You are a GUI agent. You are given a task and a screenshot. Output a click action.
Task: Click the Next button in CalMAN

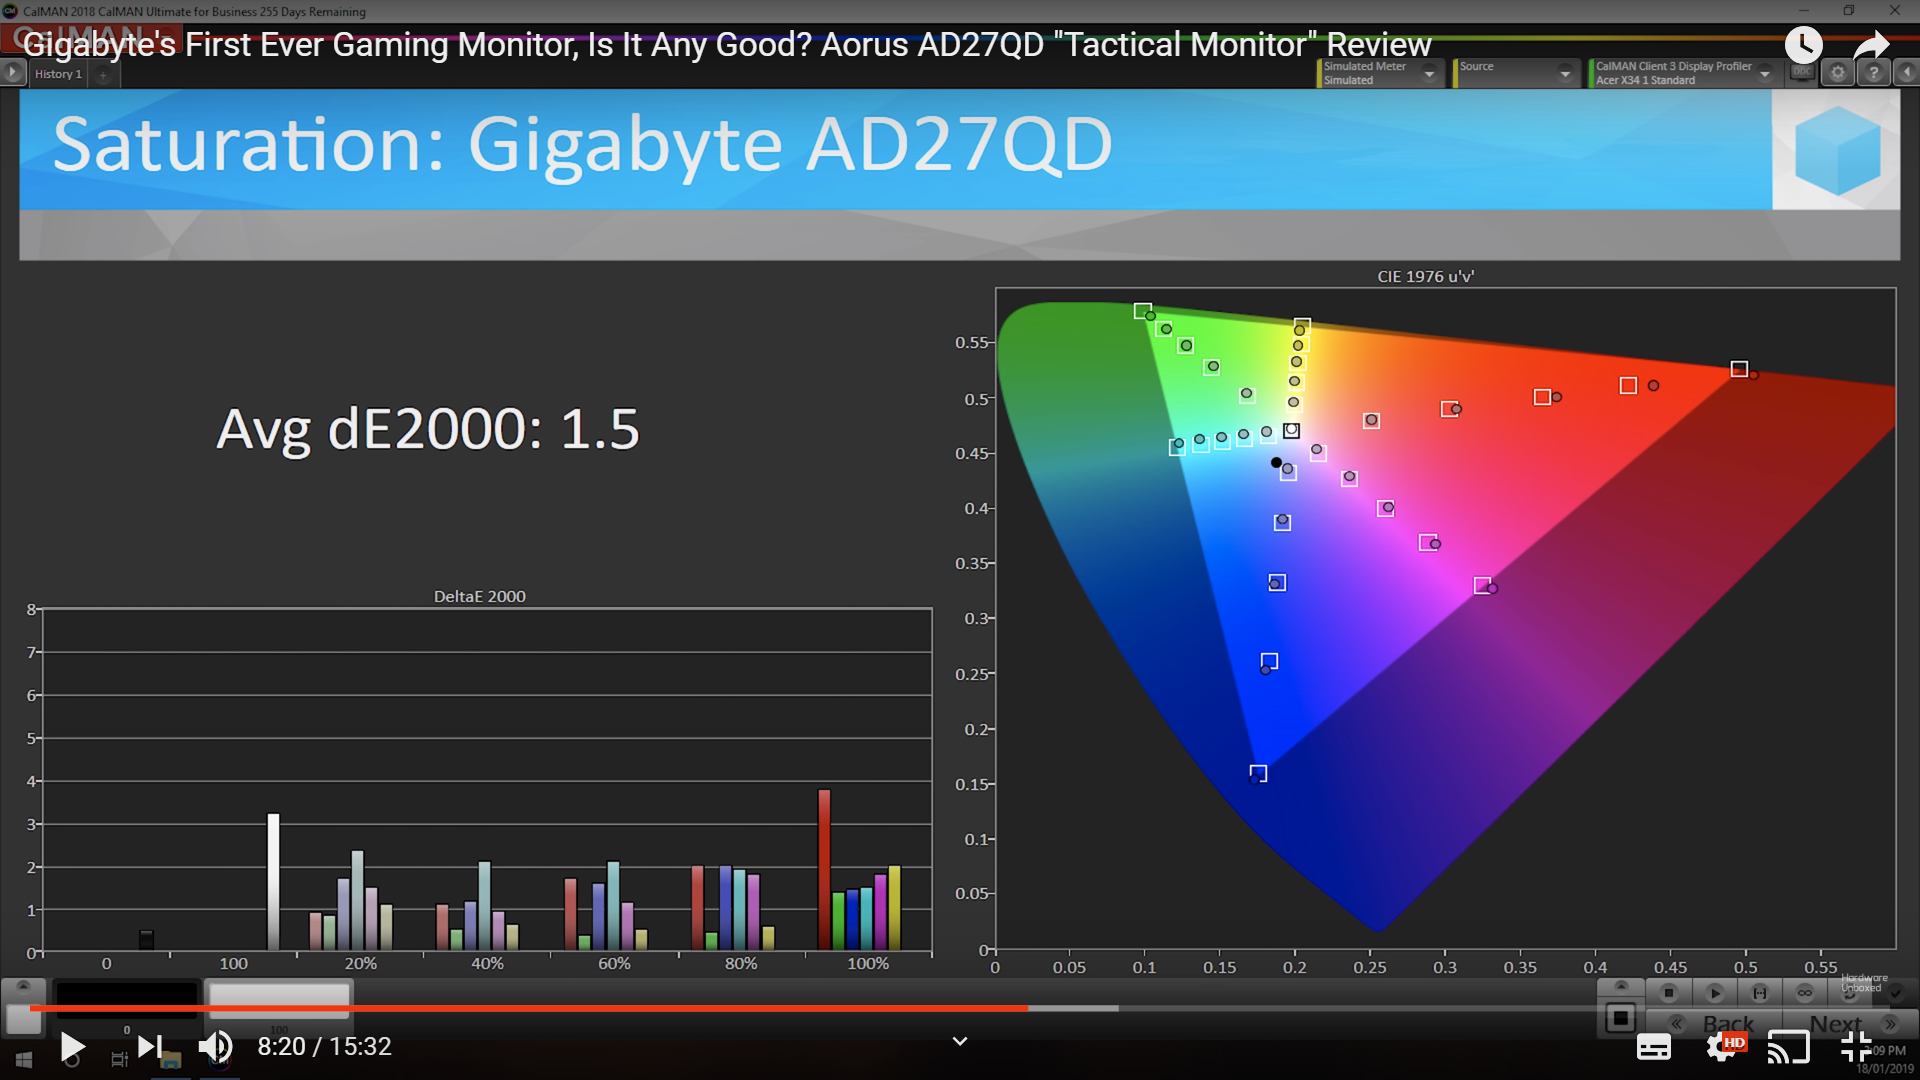coord(1850,1024)
